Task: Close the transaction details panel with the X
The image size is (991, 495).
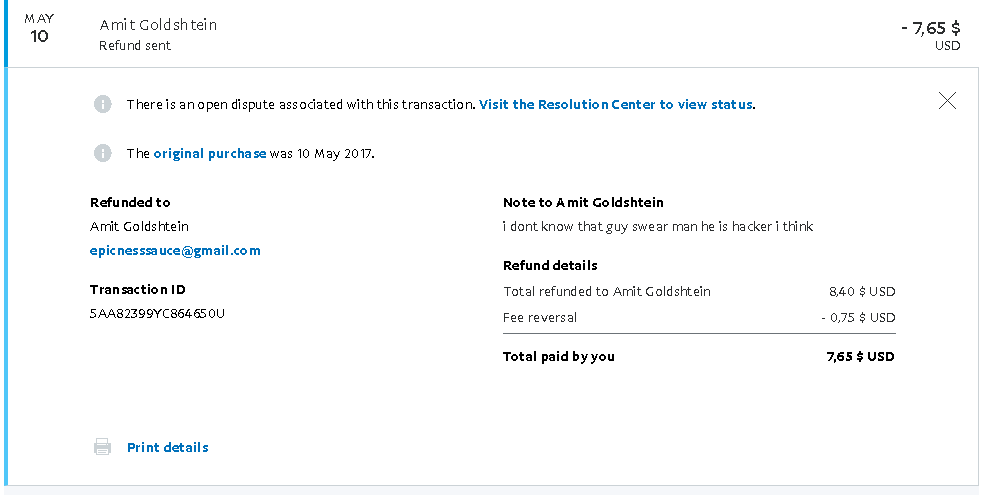Action: tap(947, 100)
